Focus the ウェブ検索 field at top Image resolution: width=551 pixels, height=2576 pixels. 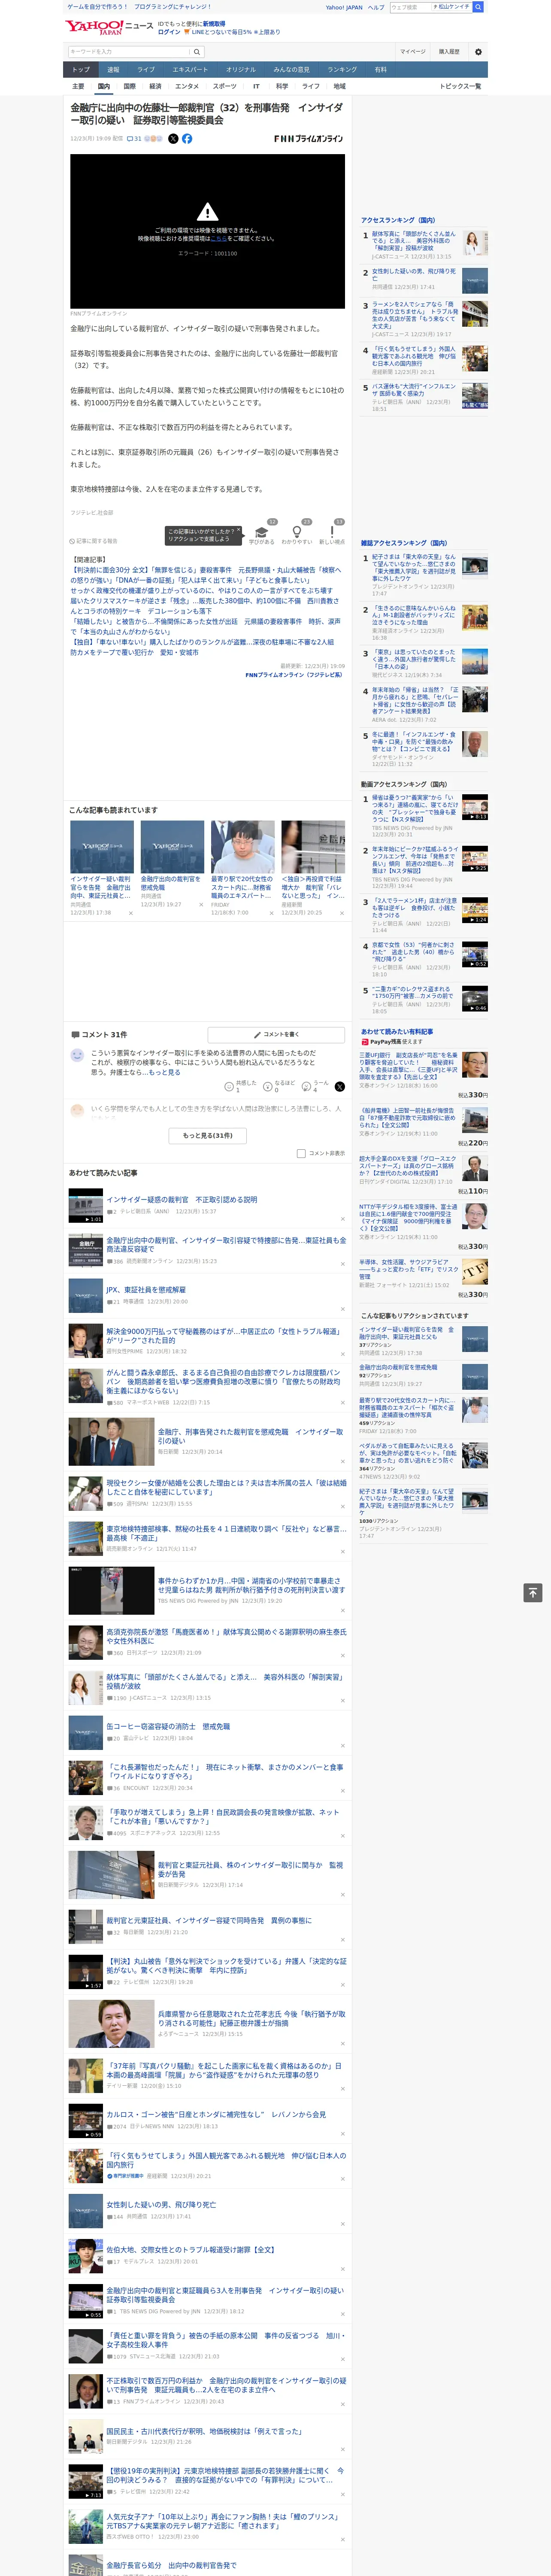410,7
